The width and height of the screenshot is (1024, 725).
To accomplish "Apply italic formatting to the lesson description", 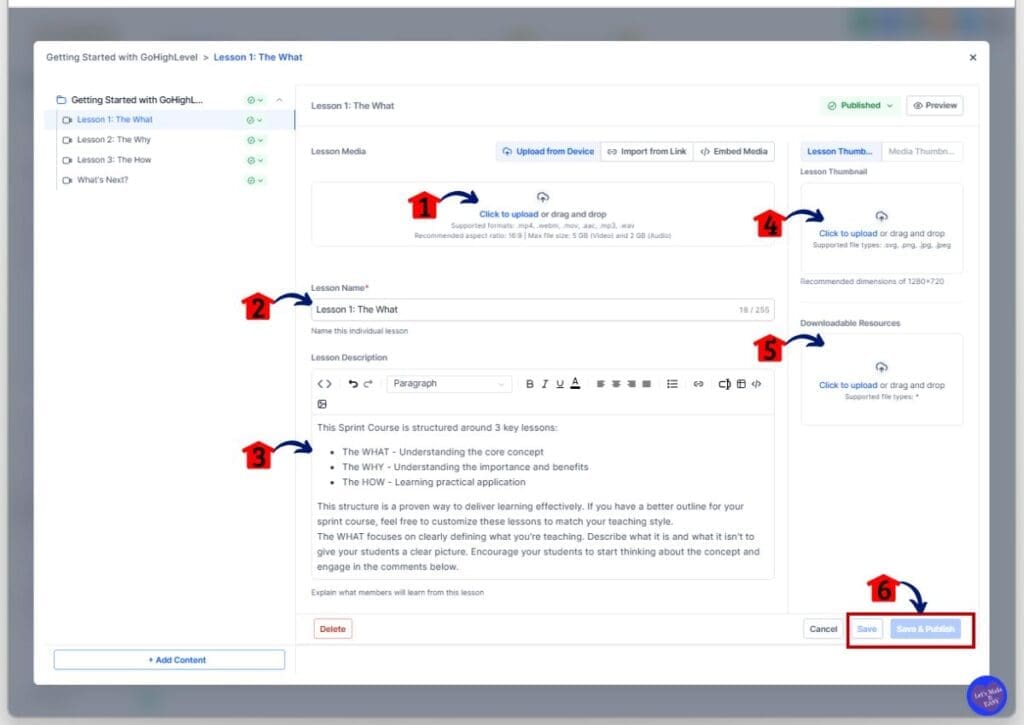I will tap(544, 383).
